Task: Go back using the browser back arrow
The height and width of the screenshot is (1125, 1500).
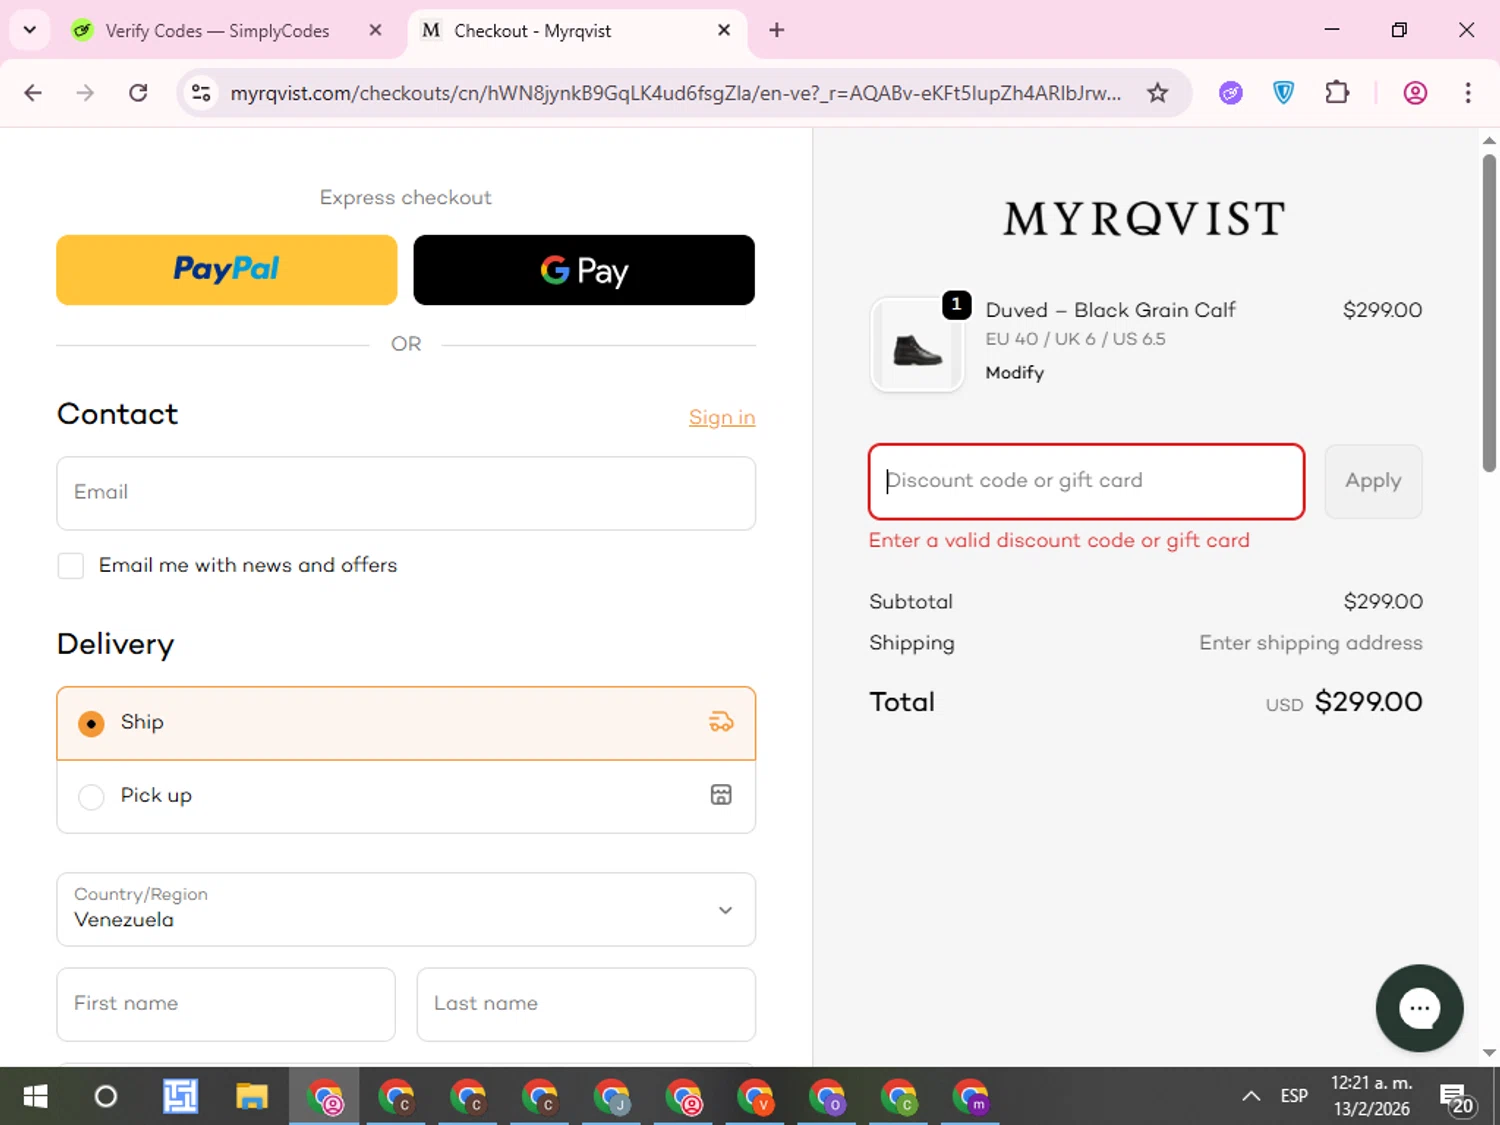Action: [33, 93]
